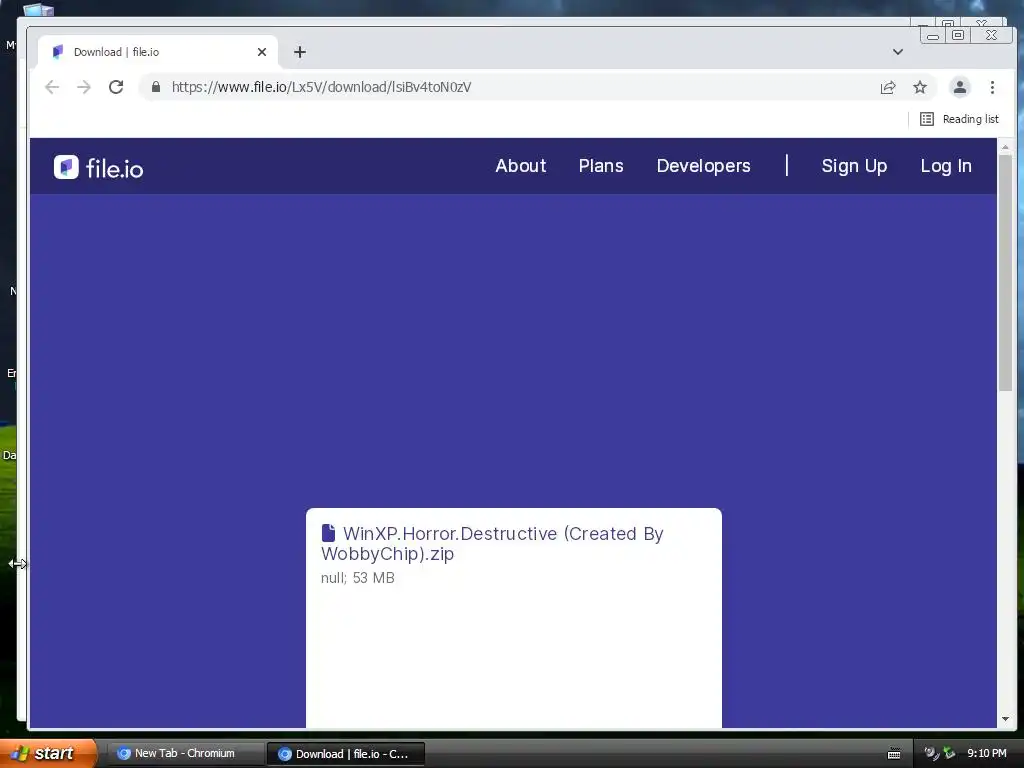
Task: Close the Chromium window
Action: click(x=991, y=35)
